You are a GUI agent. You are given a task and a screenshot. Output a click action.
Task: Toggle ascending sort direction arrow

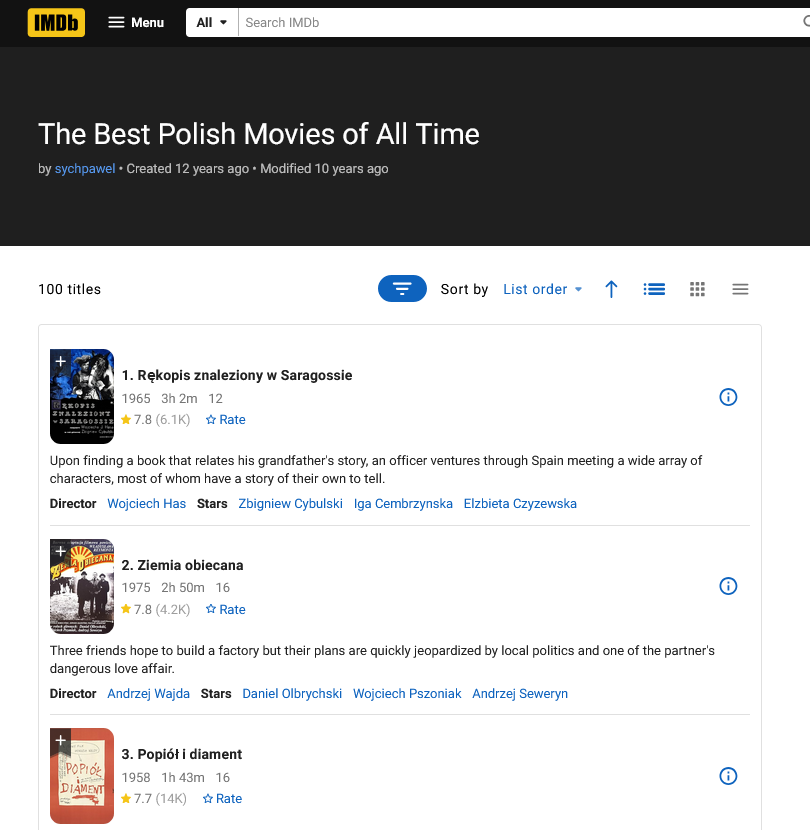pyautogui.click(x=611, y=289)
